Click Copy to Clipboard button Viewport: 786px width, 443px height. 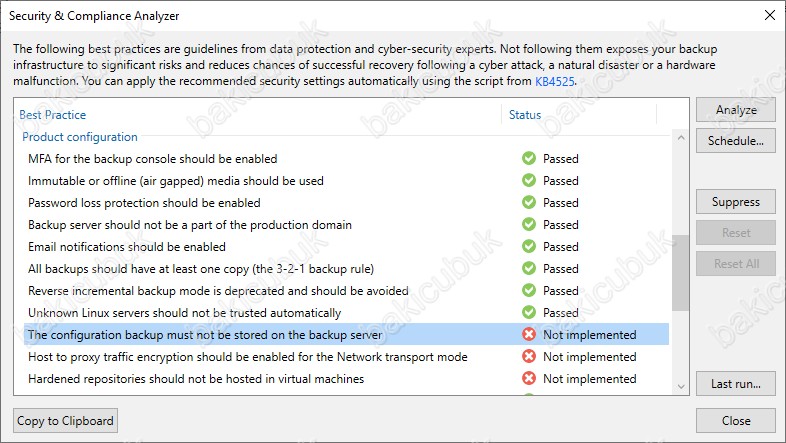coord(65,420)
